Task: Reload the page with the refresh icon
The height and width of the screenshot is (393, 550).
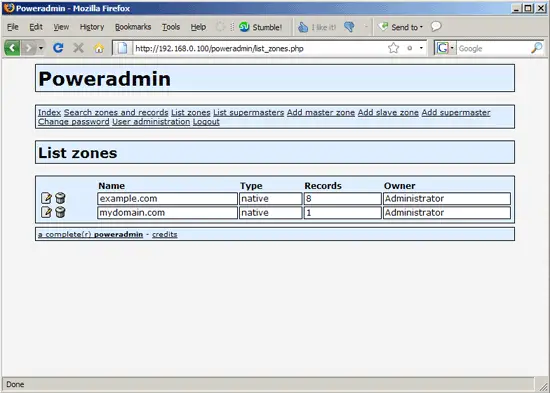Action: (x=58, y=48)
